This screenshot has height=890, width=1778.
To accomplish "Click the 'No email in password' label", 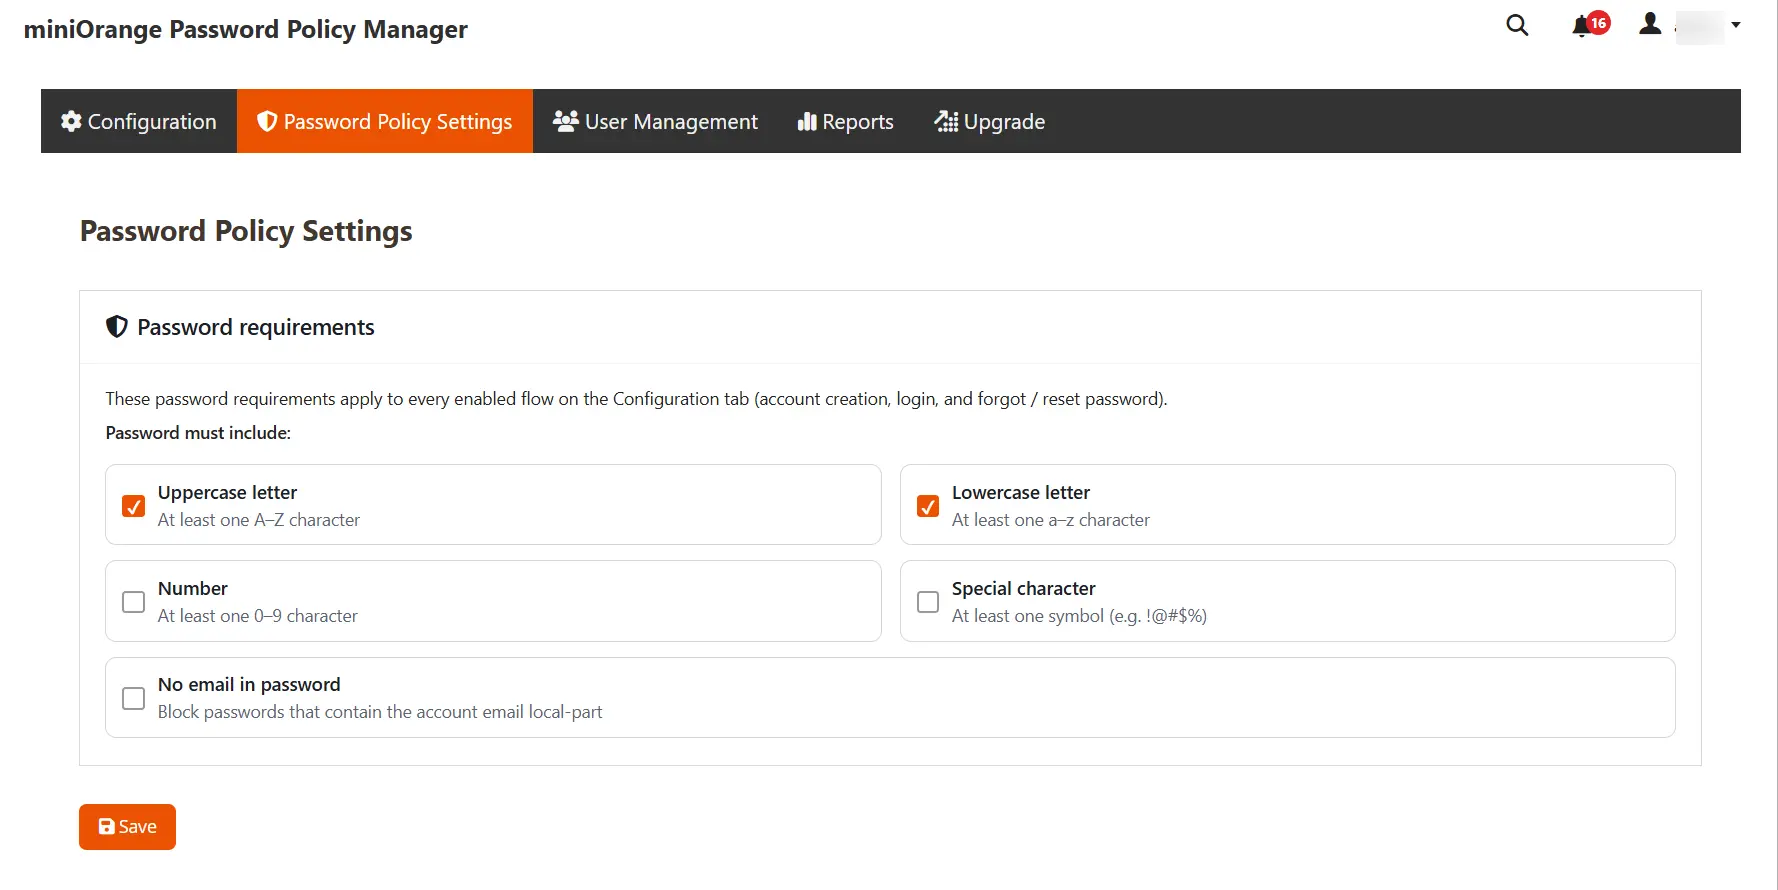I will click(249, 685).
